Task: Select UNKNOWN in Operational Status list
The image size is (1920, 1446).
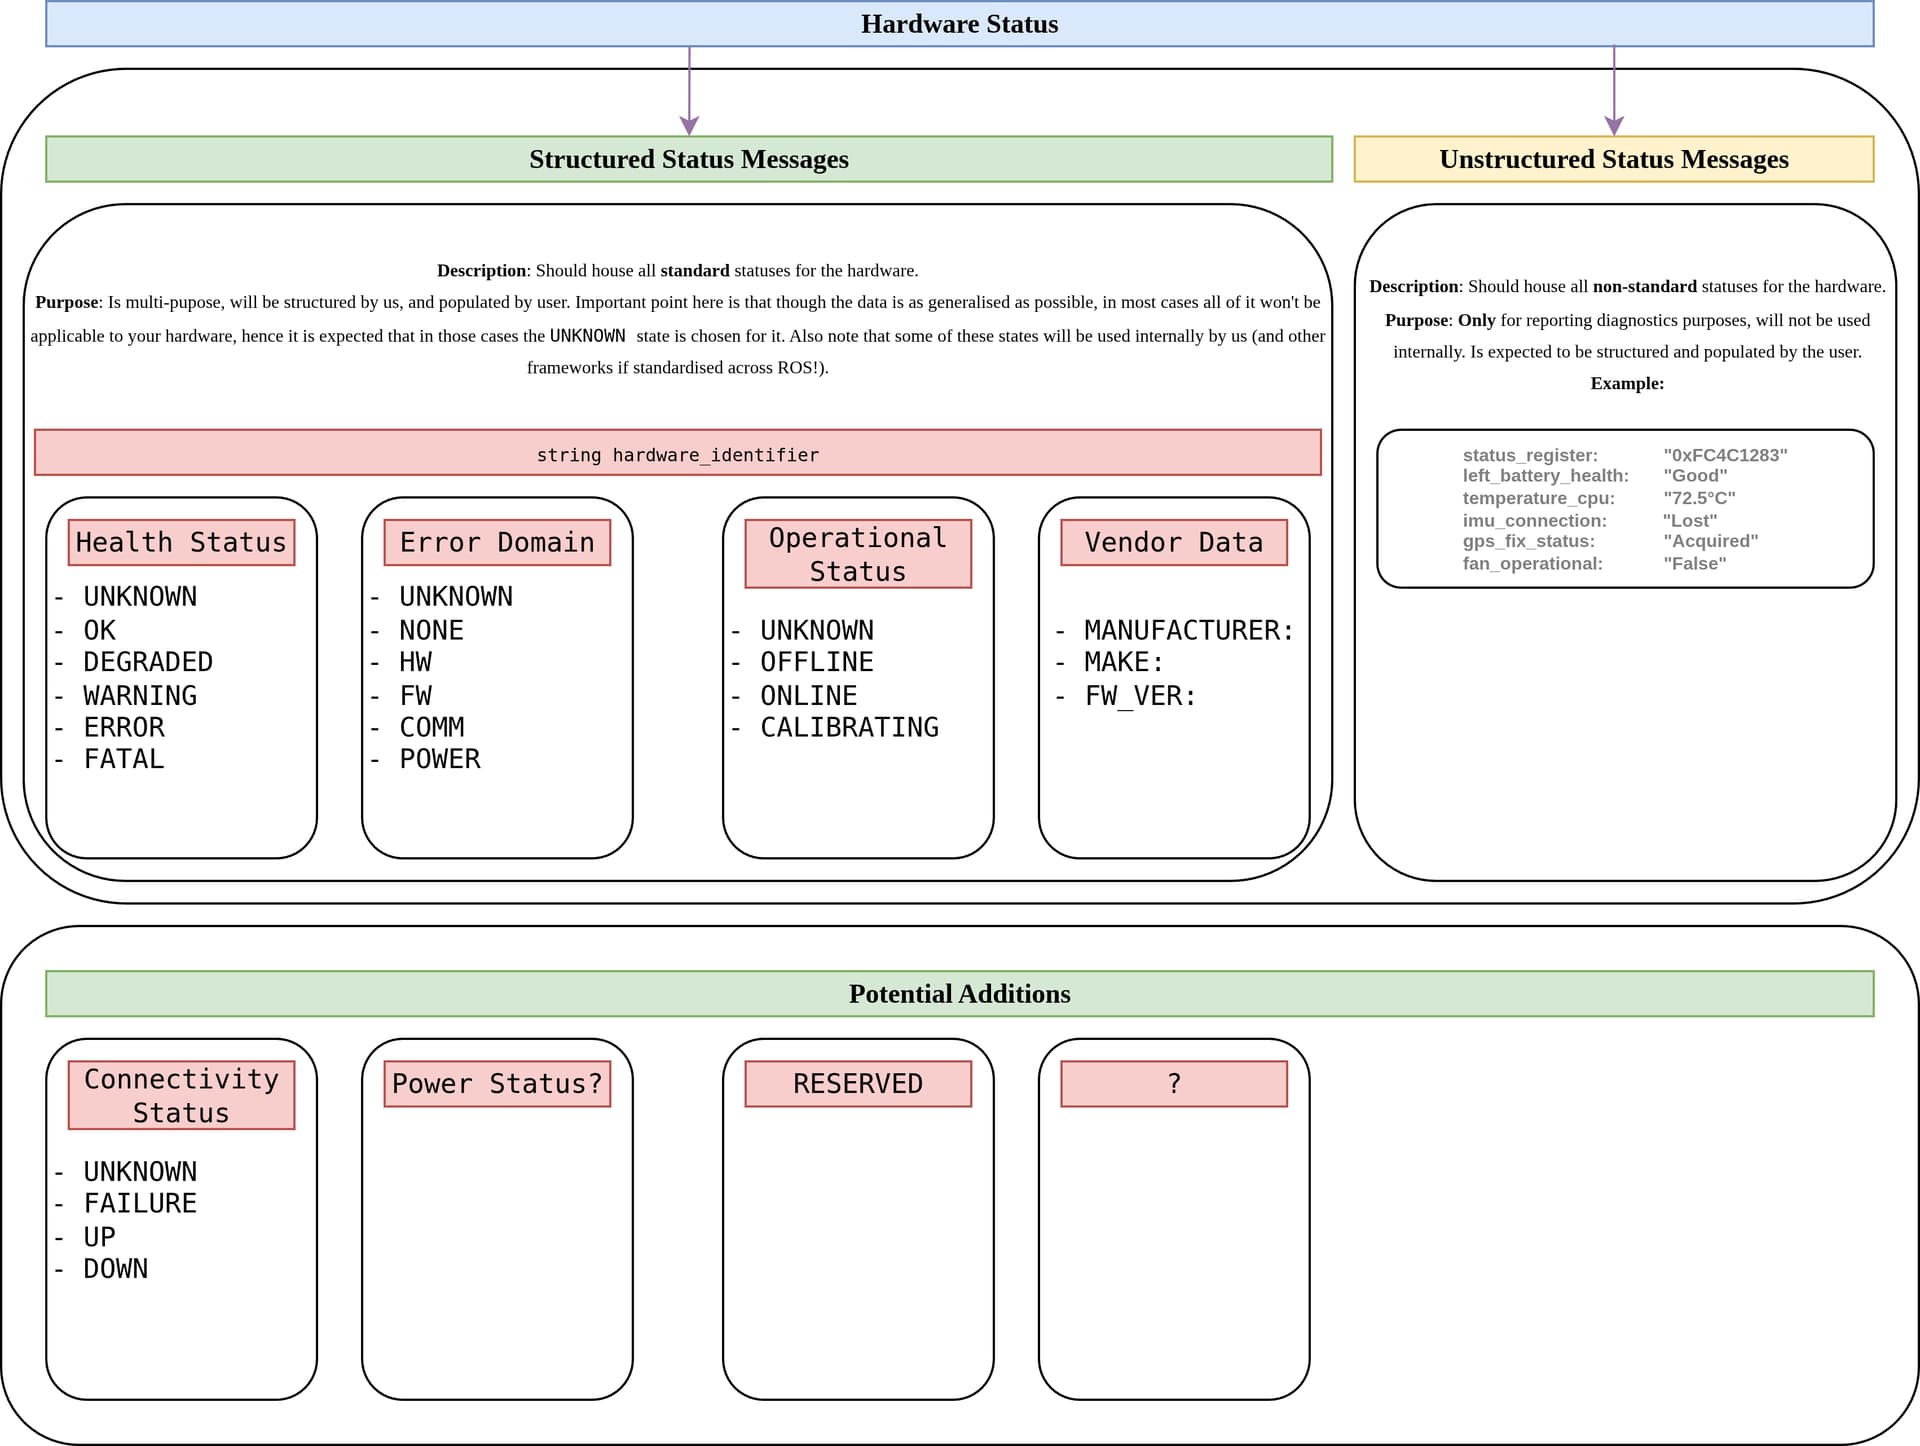Action: pyautogui.click(x=817, y=630)
